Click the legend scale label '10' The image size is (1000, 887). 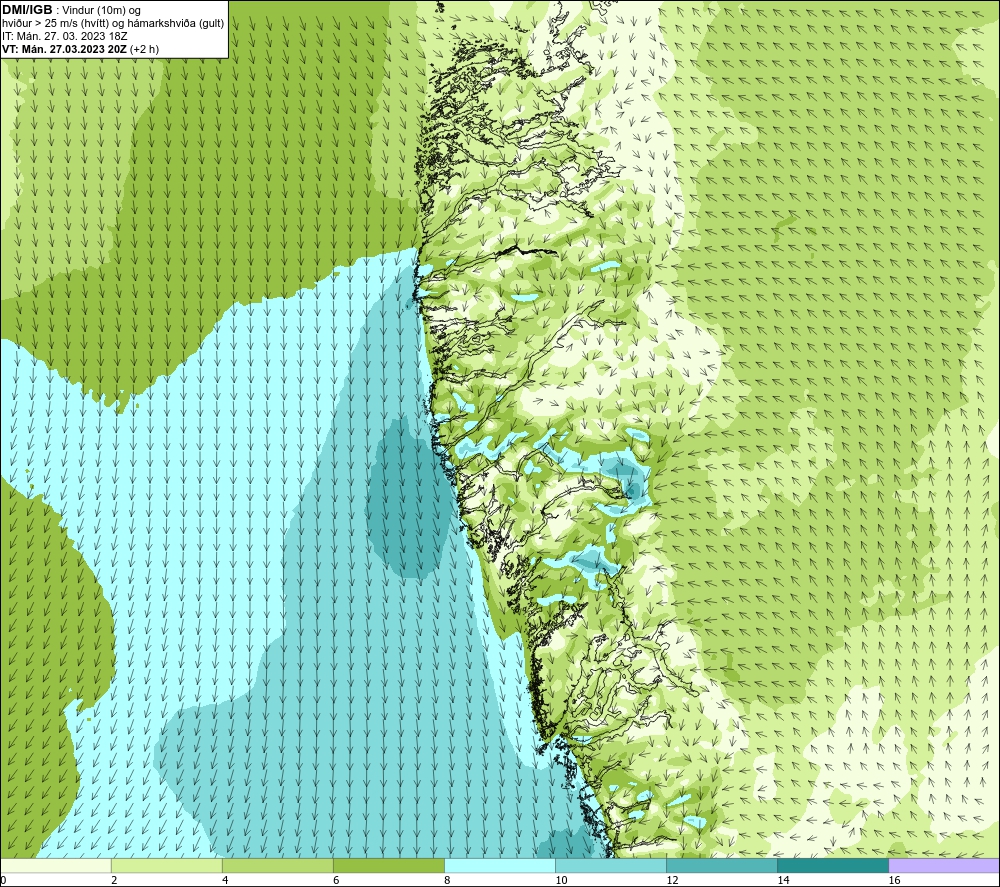(x=561, y=880)
